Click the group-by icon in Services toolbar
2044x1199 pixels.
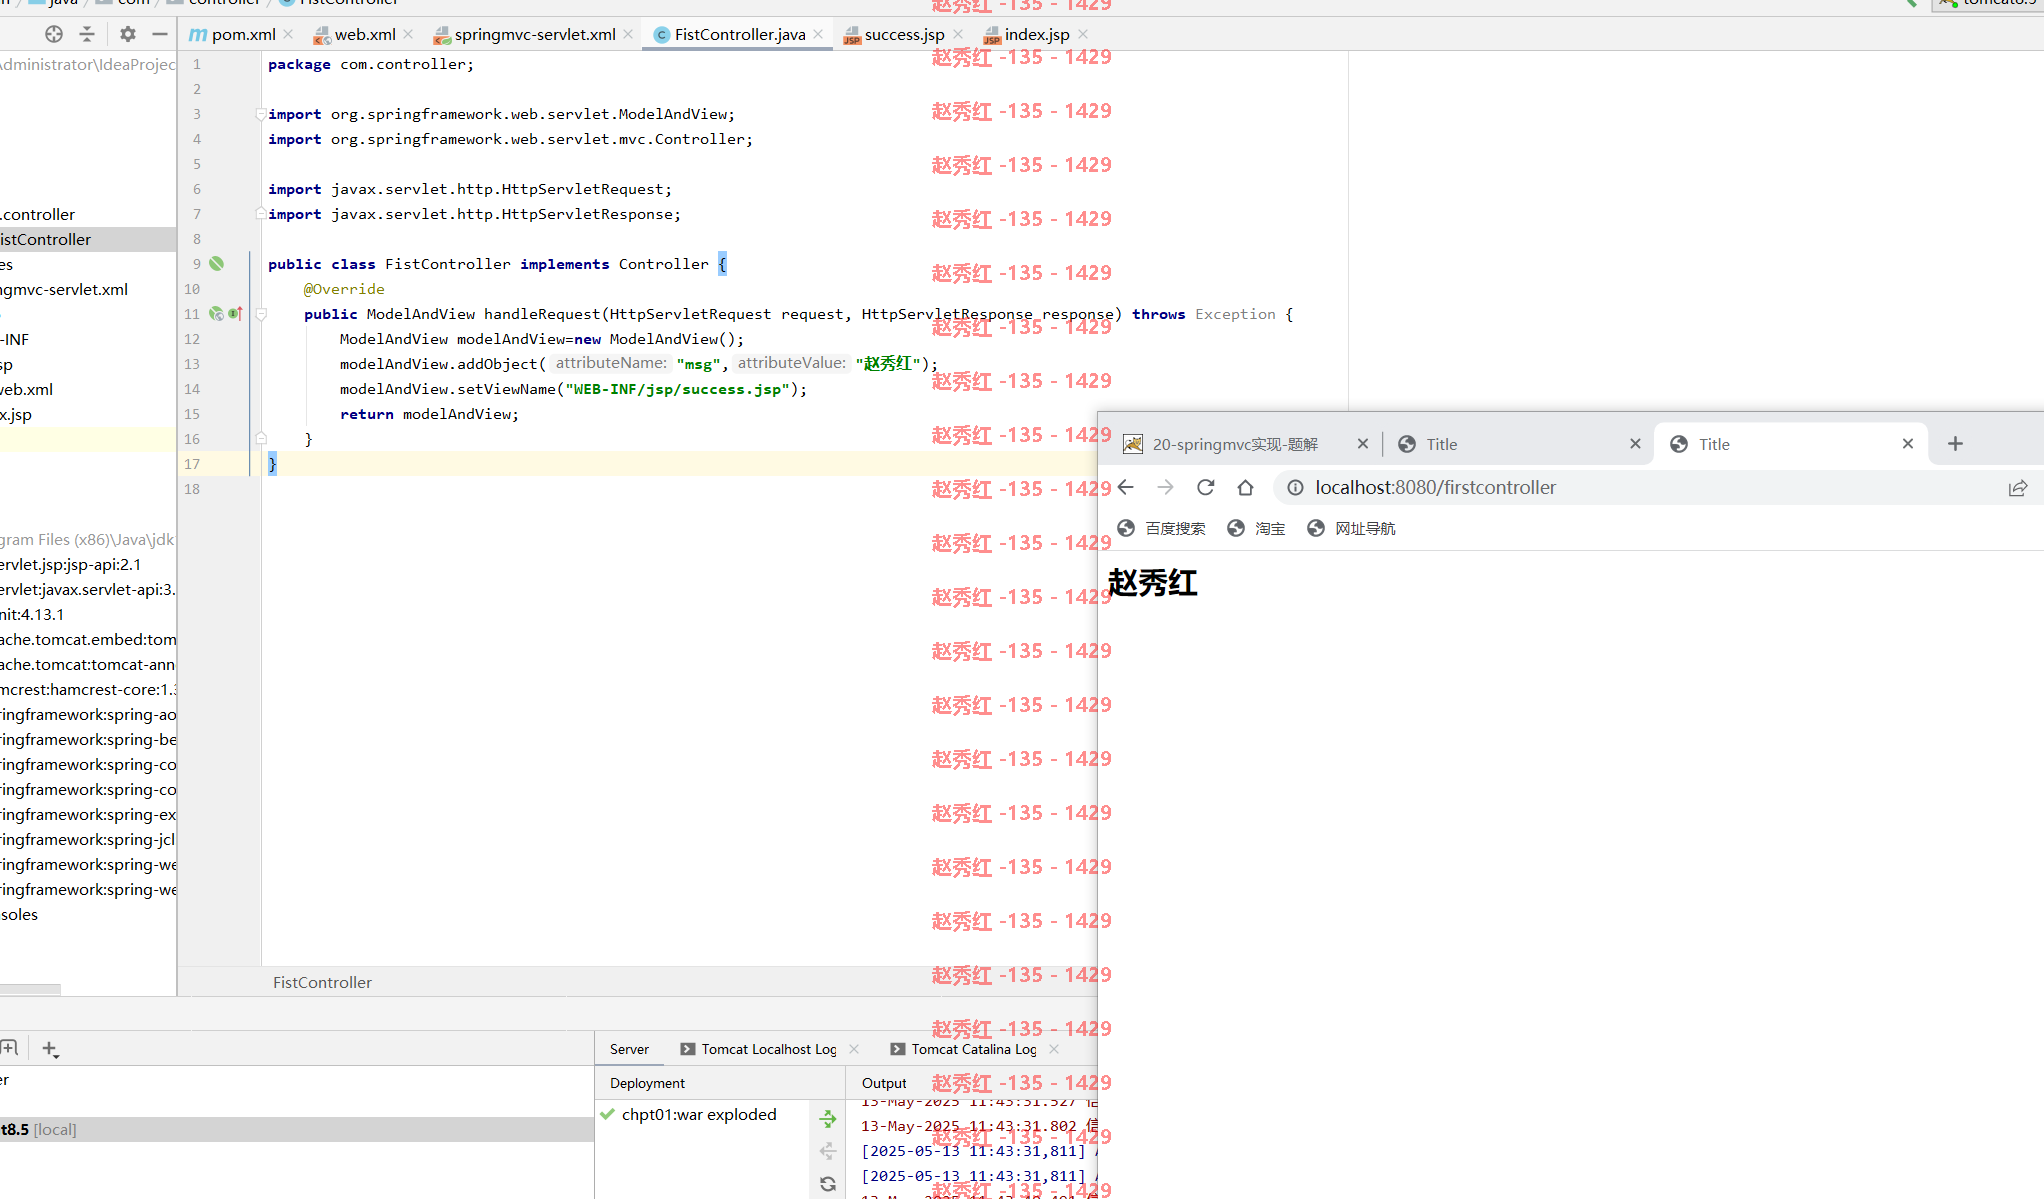(9, 1048)
